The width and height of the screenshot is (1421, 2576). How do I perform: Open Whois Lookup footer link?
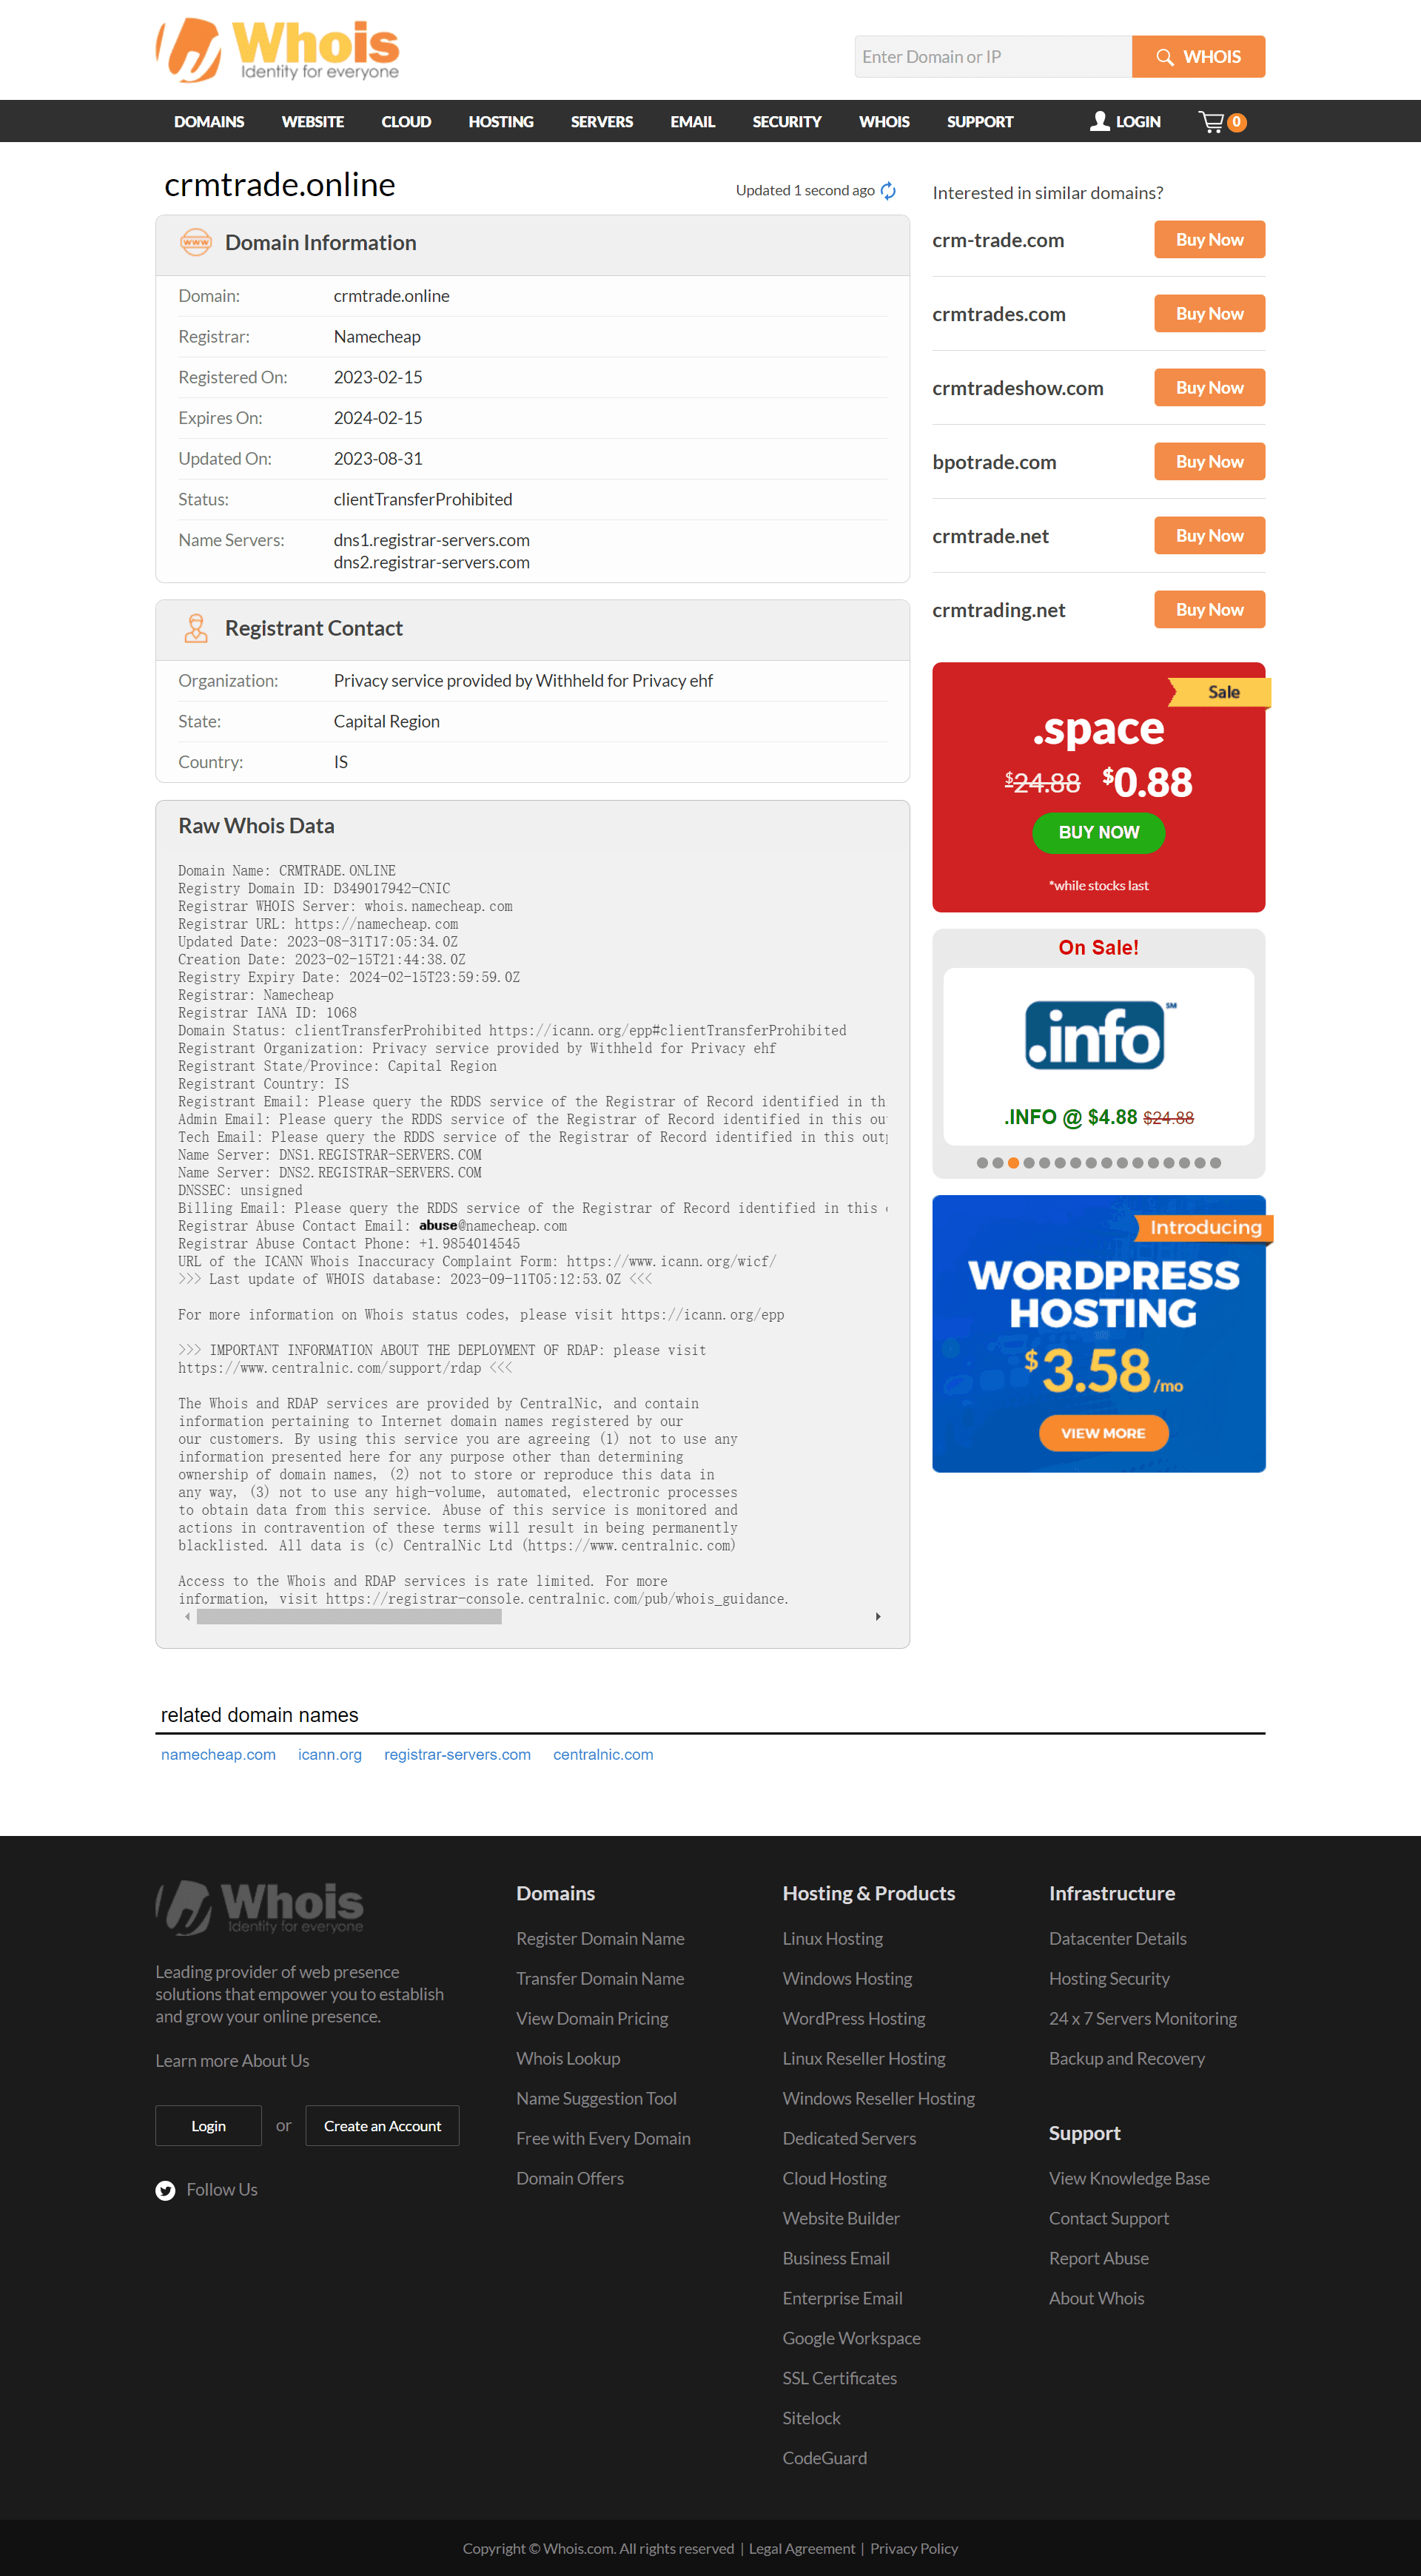click(x=568, y=2058)
